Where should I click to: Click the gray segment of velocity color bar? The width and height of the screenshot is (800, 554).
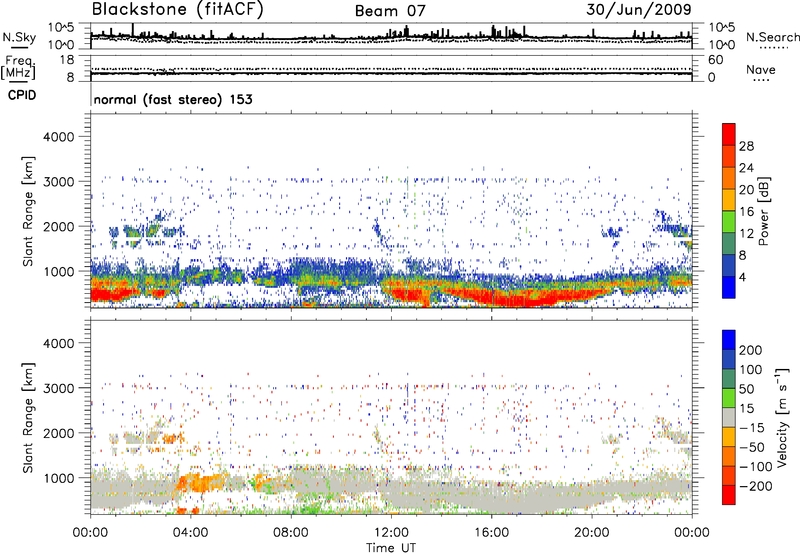coord(729,417)
